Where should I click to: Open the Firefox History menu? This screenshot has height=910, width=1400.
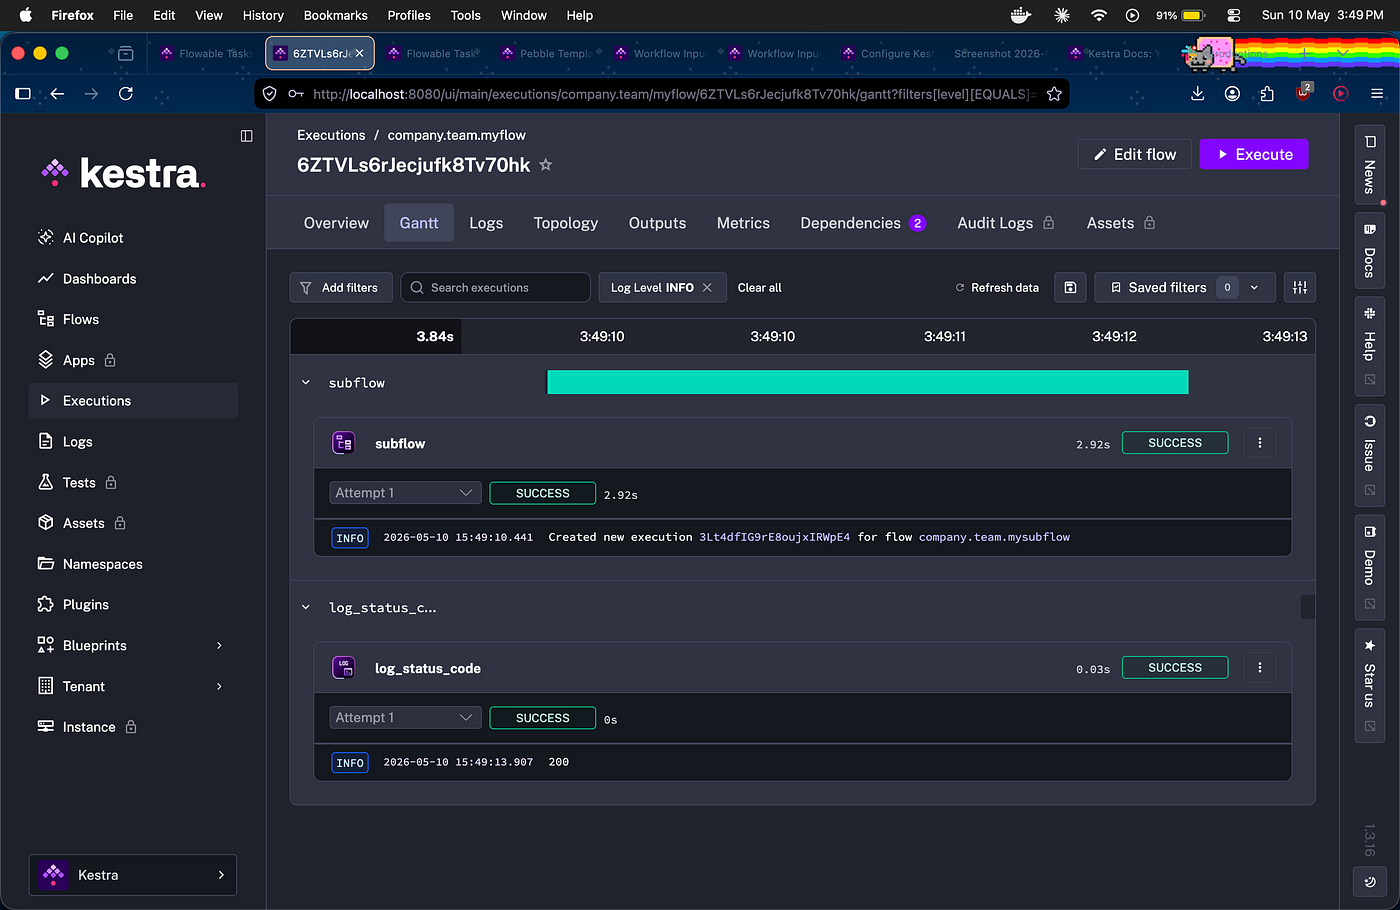(x=263, y=15)
